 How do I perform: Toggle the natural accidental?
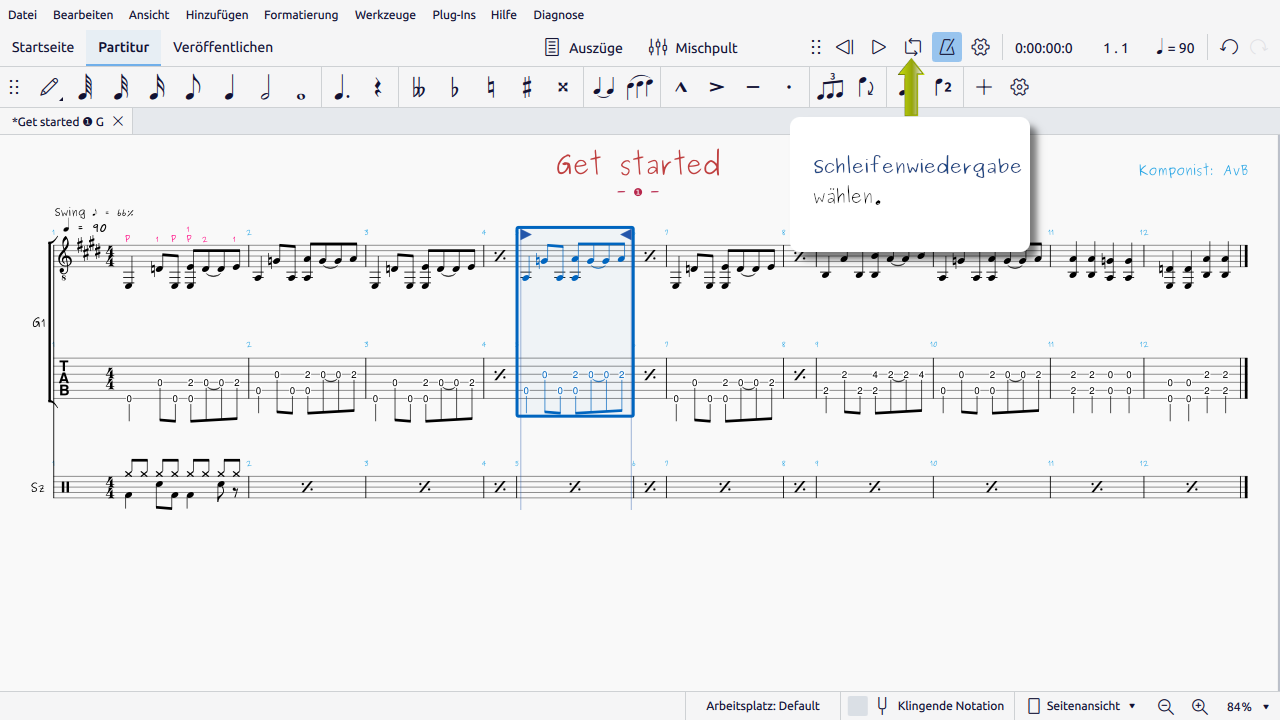pos(490,88)
